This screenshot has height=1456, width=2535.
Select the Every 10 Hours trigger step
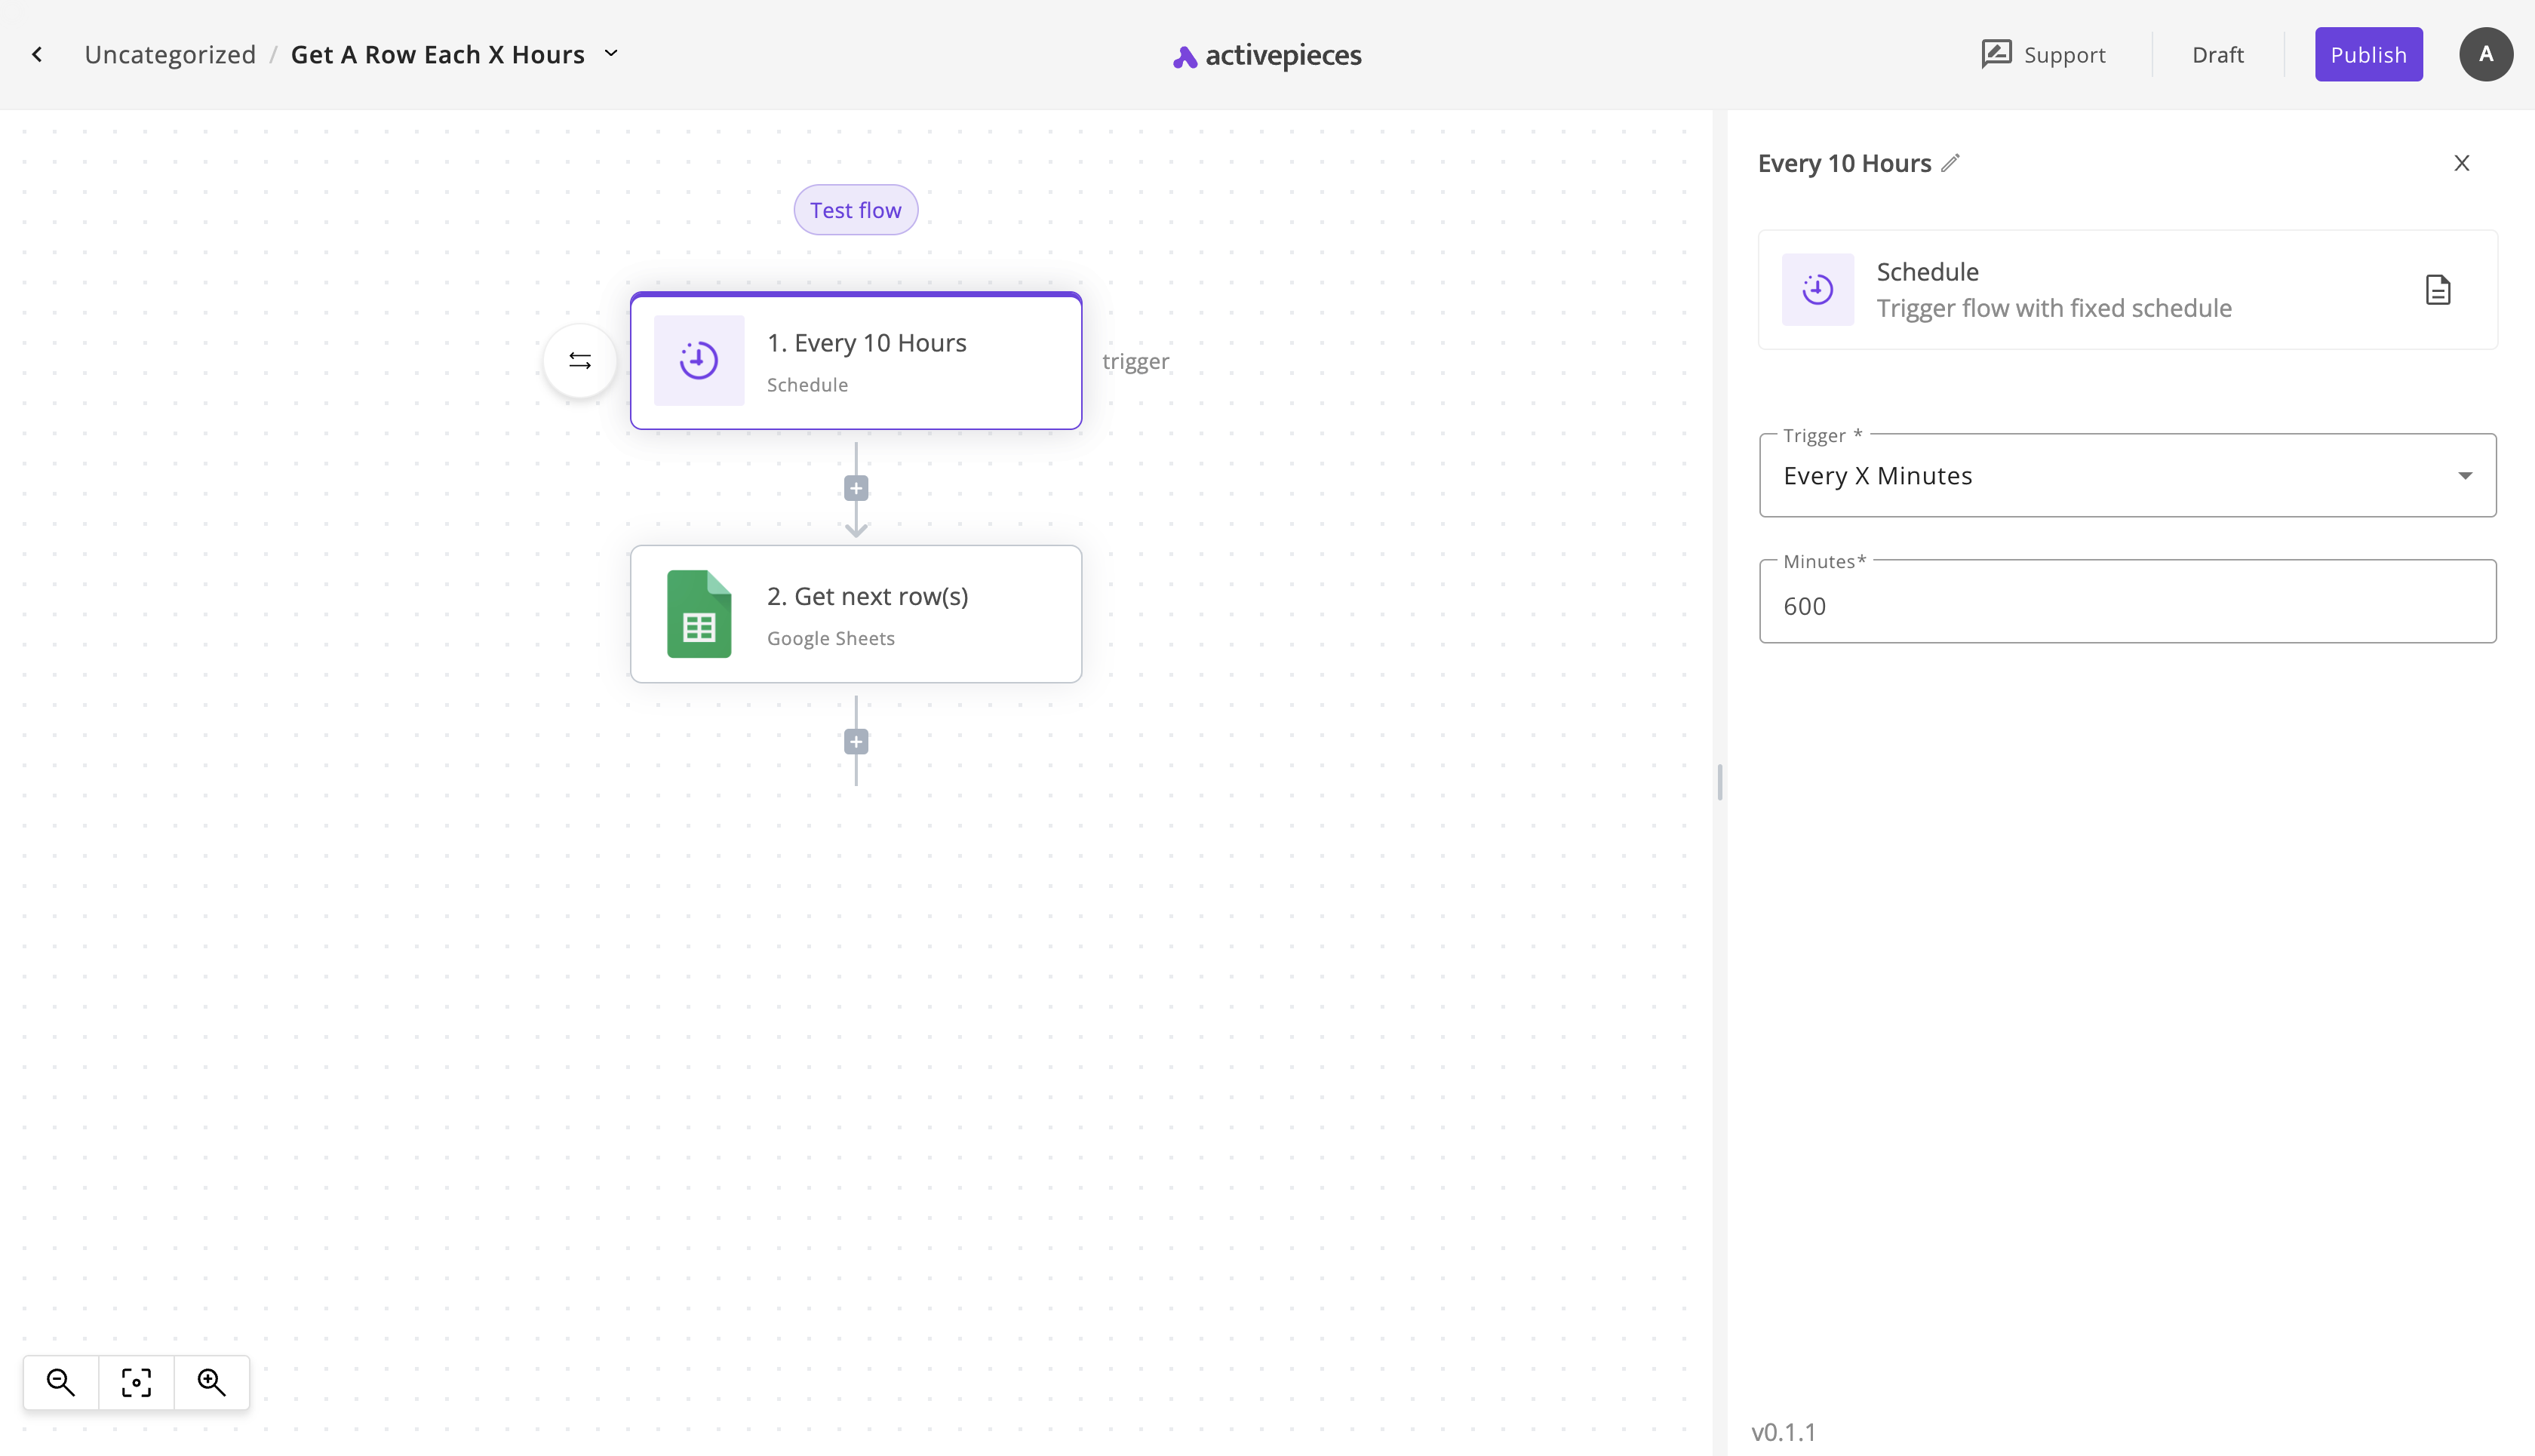coord(856,361)
